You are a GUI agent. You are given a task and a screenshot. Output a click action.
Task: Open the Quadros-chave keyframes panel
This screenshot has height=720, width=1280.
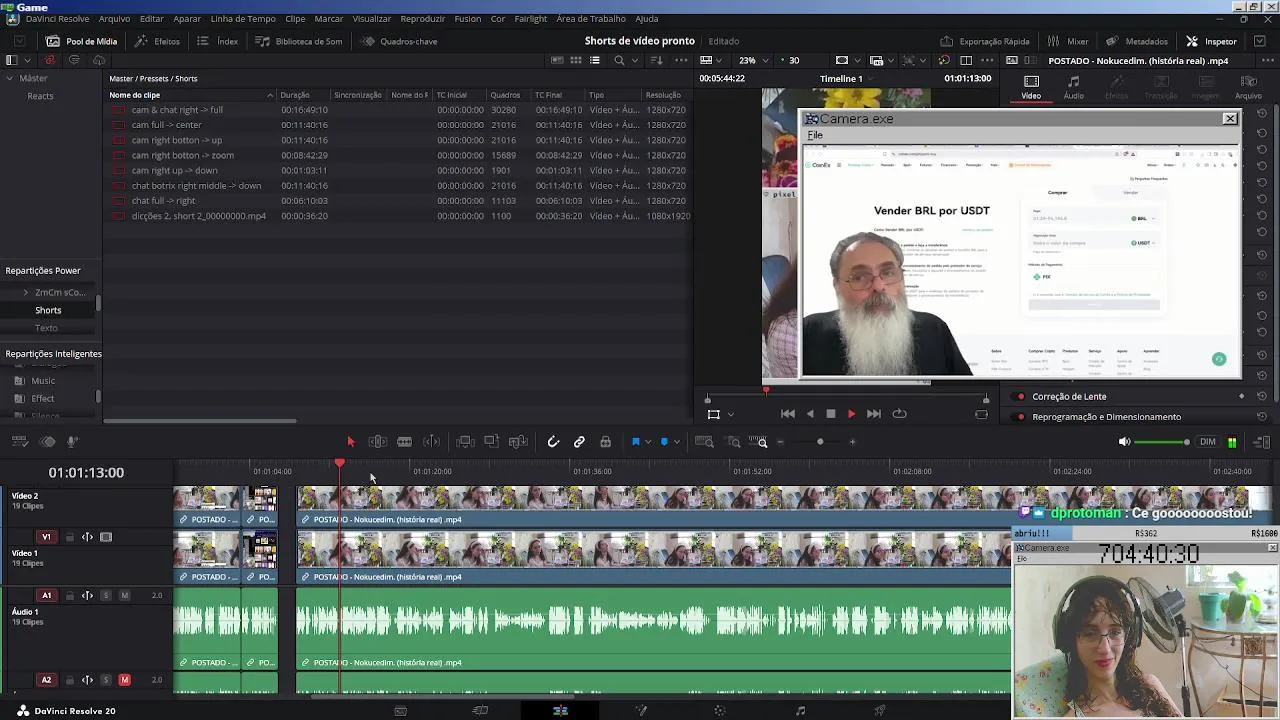pyautogui.click(x=399, y=41)
